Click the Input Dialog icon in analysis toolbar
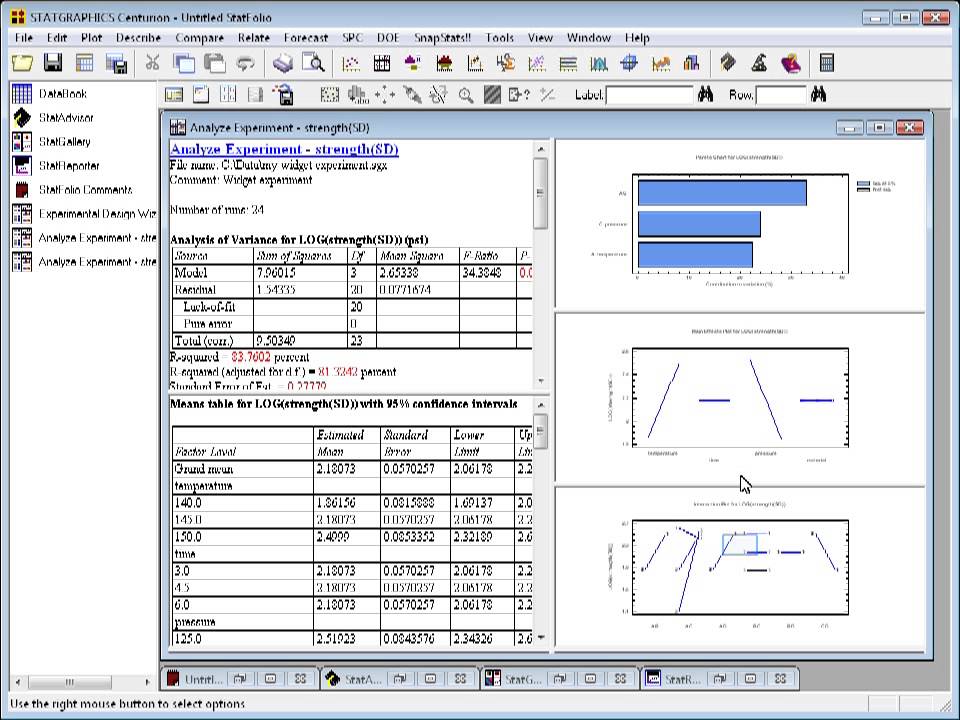Image resolution: width=960 pixels, height=720 pixels. (174, 95)
